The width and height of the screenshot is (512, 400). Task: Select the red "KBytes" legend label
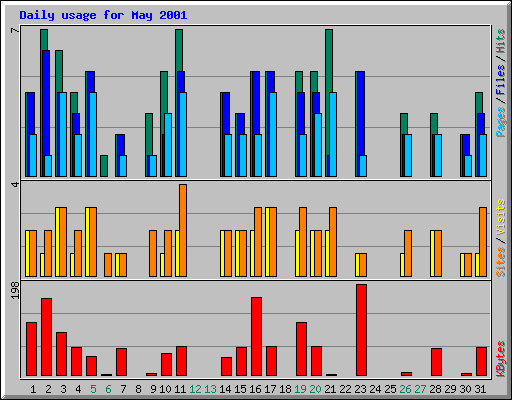tap(500, 359)
